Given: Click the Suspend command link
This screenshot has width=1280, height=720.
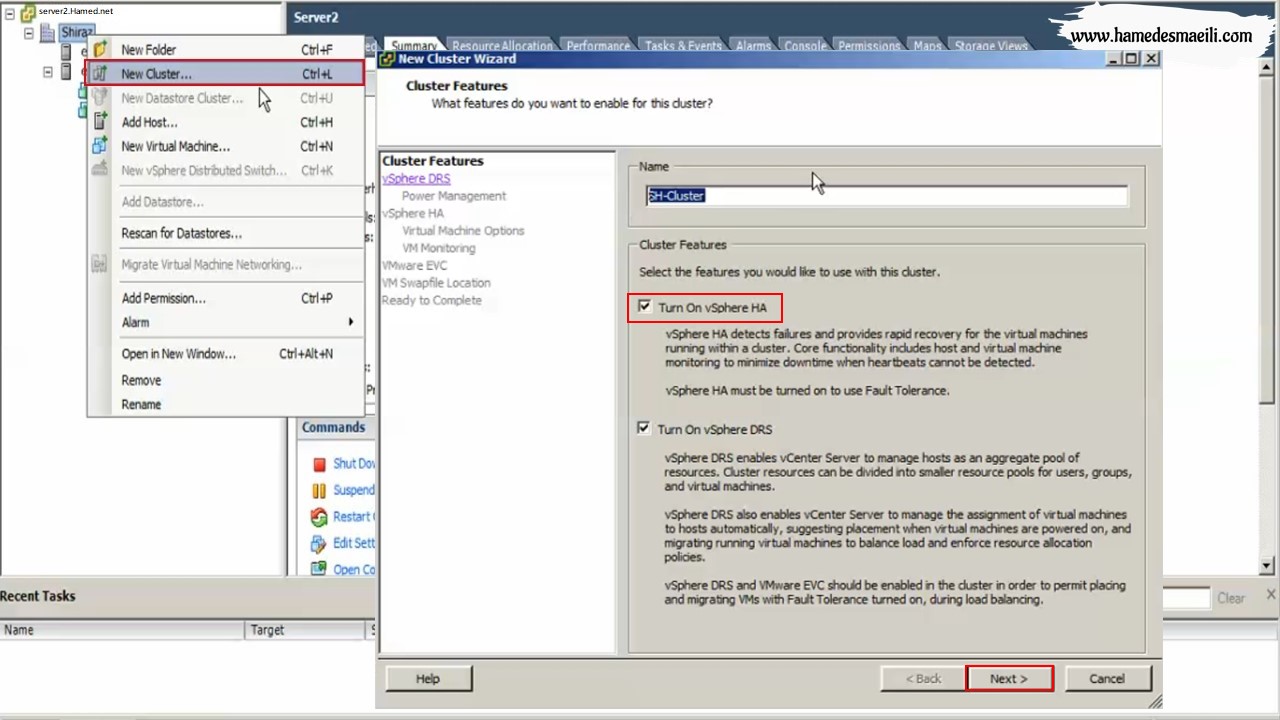Looking at the screenshot, I should tap(354, 490).
